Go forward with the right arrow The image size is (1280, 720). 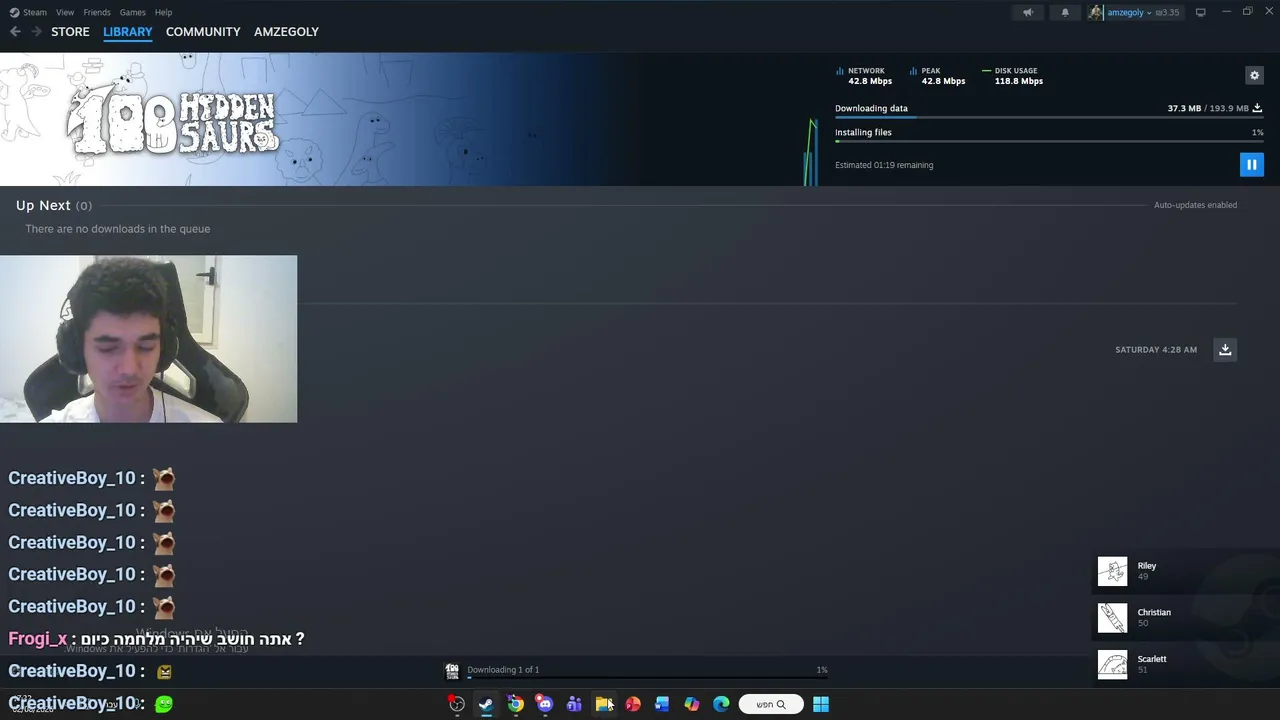click(36, 32)
